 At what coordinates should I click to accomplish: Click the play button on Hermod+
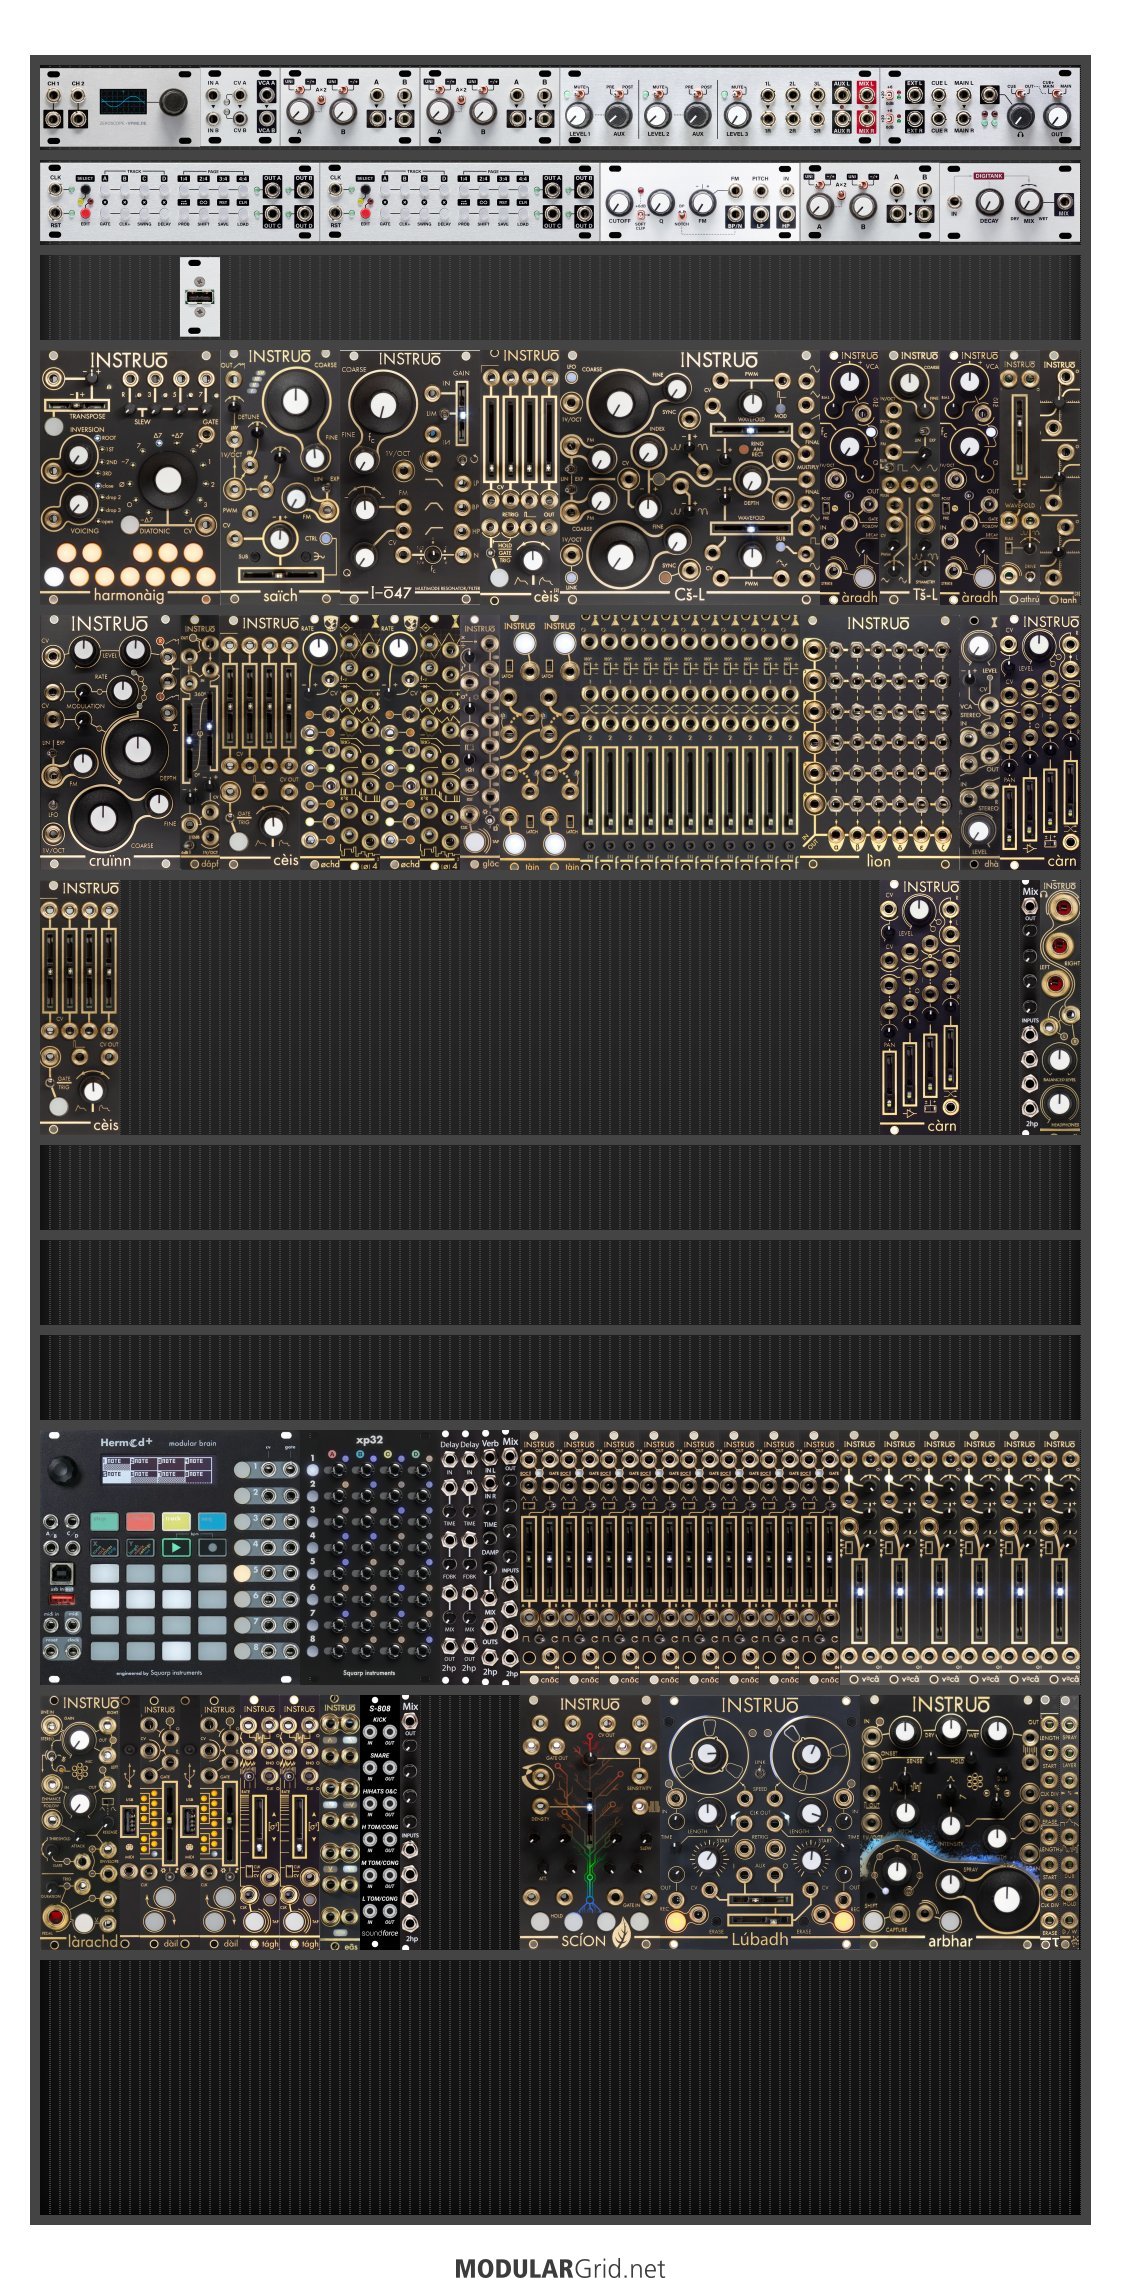(176, 1547)
